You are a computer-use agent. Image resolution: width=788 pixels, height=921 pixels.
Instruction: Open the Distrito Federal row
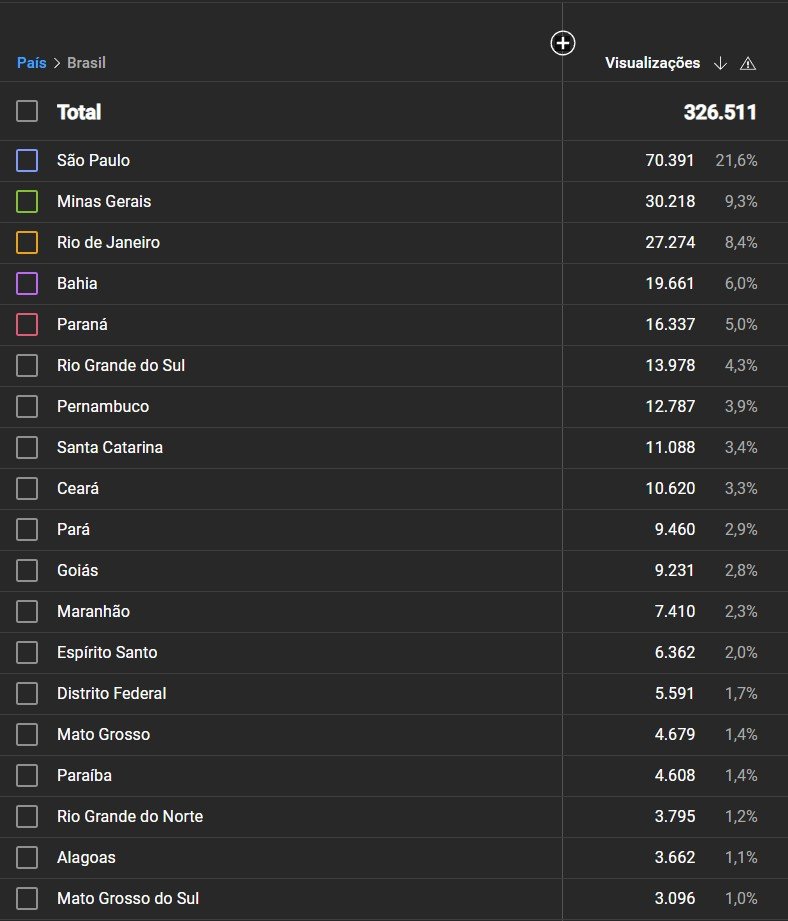[x=112, y=693]
